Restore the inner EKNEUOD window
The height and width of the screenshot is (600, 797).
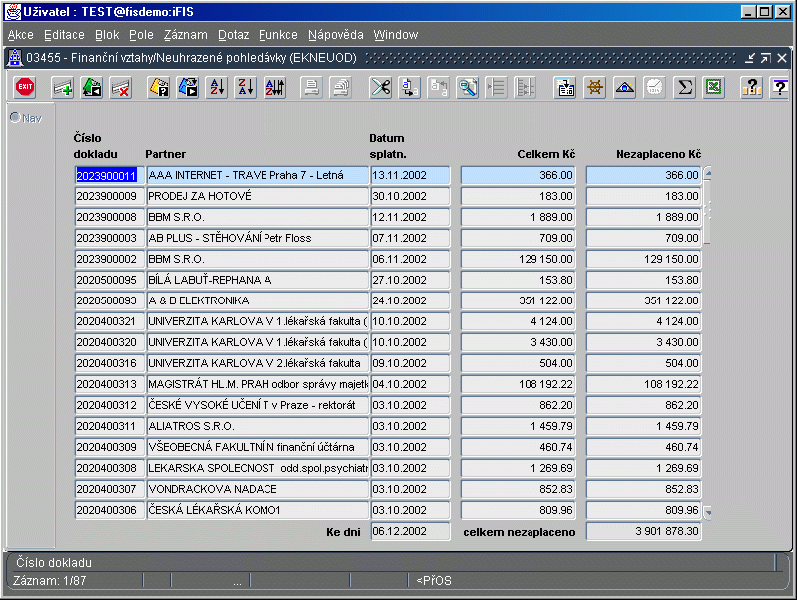(765, 58)
